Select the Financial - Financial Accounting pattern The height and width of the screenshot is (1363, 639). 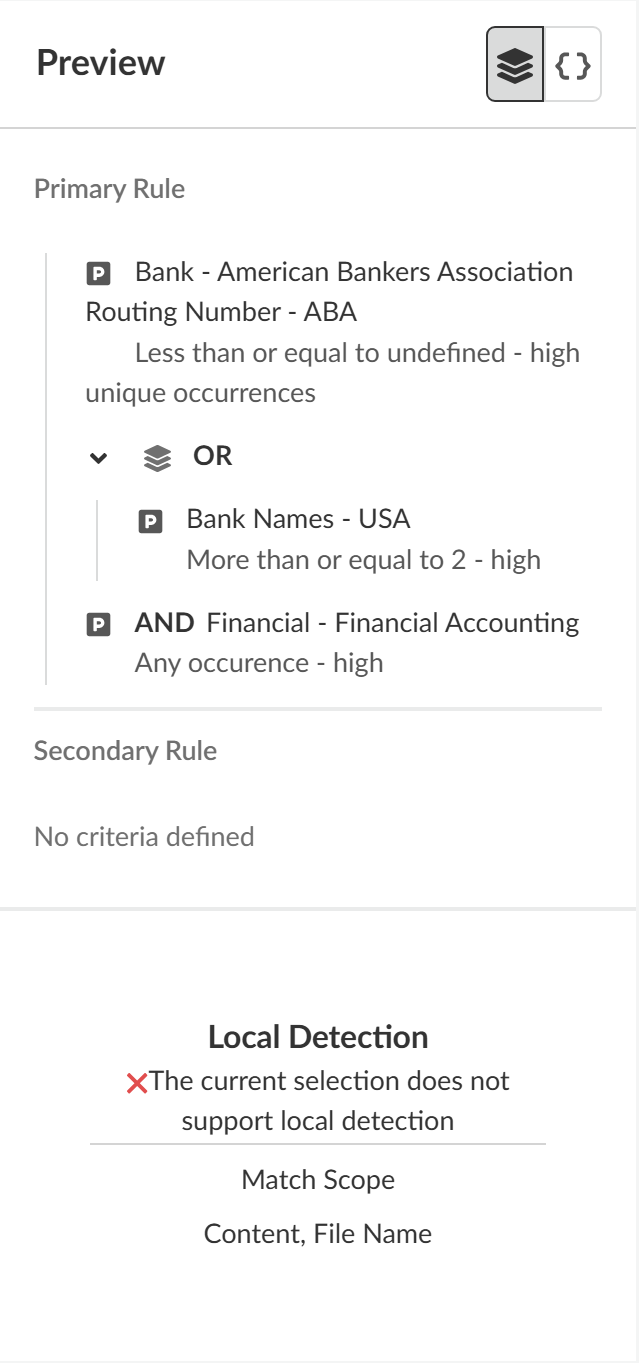pos(392,623)
